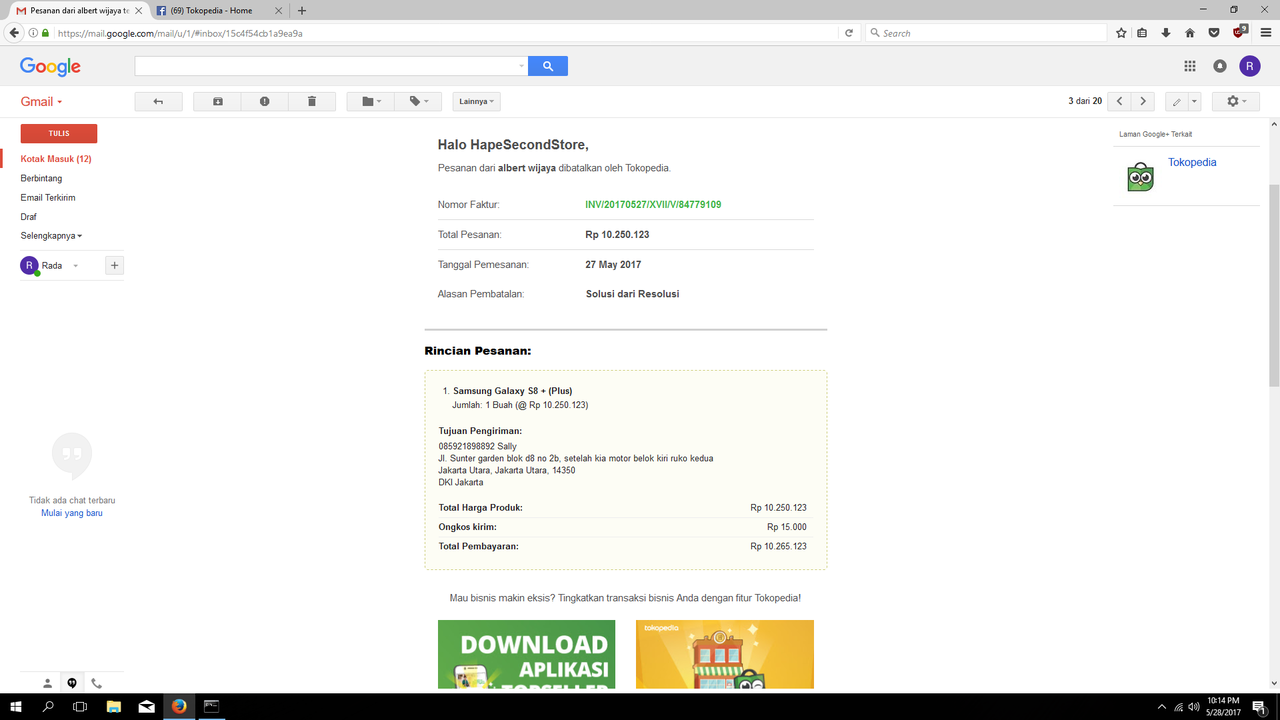Image resolution: width=1280 pixels, height=720 pixels.
Task: Bookmark this page with the star icon
Action: pos(1122,33)
